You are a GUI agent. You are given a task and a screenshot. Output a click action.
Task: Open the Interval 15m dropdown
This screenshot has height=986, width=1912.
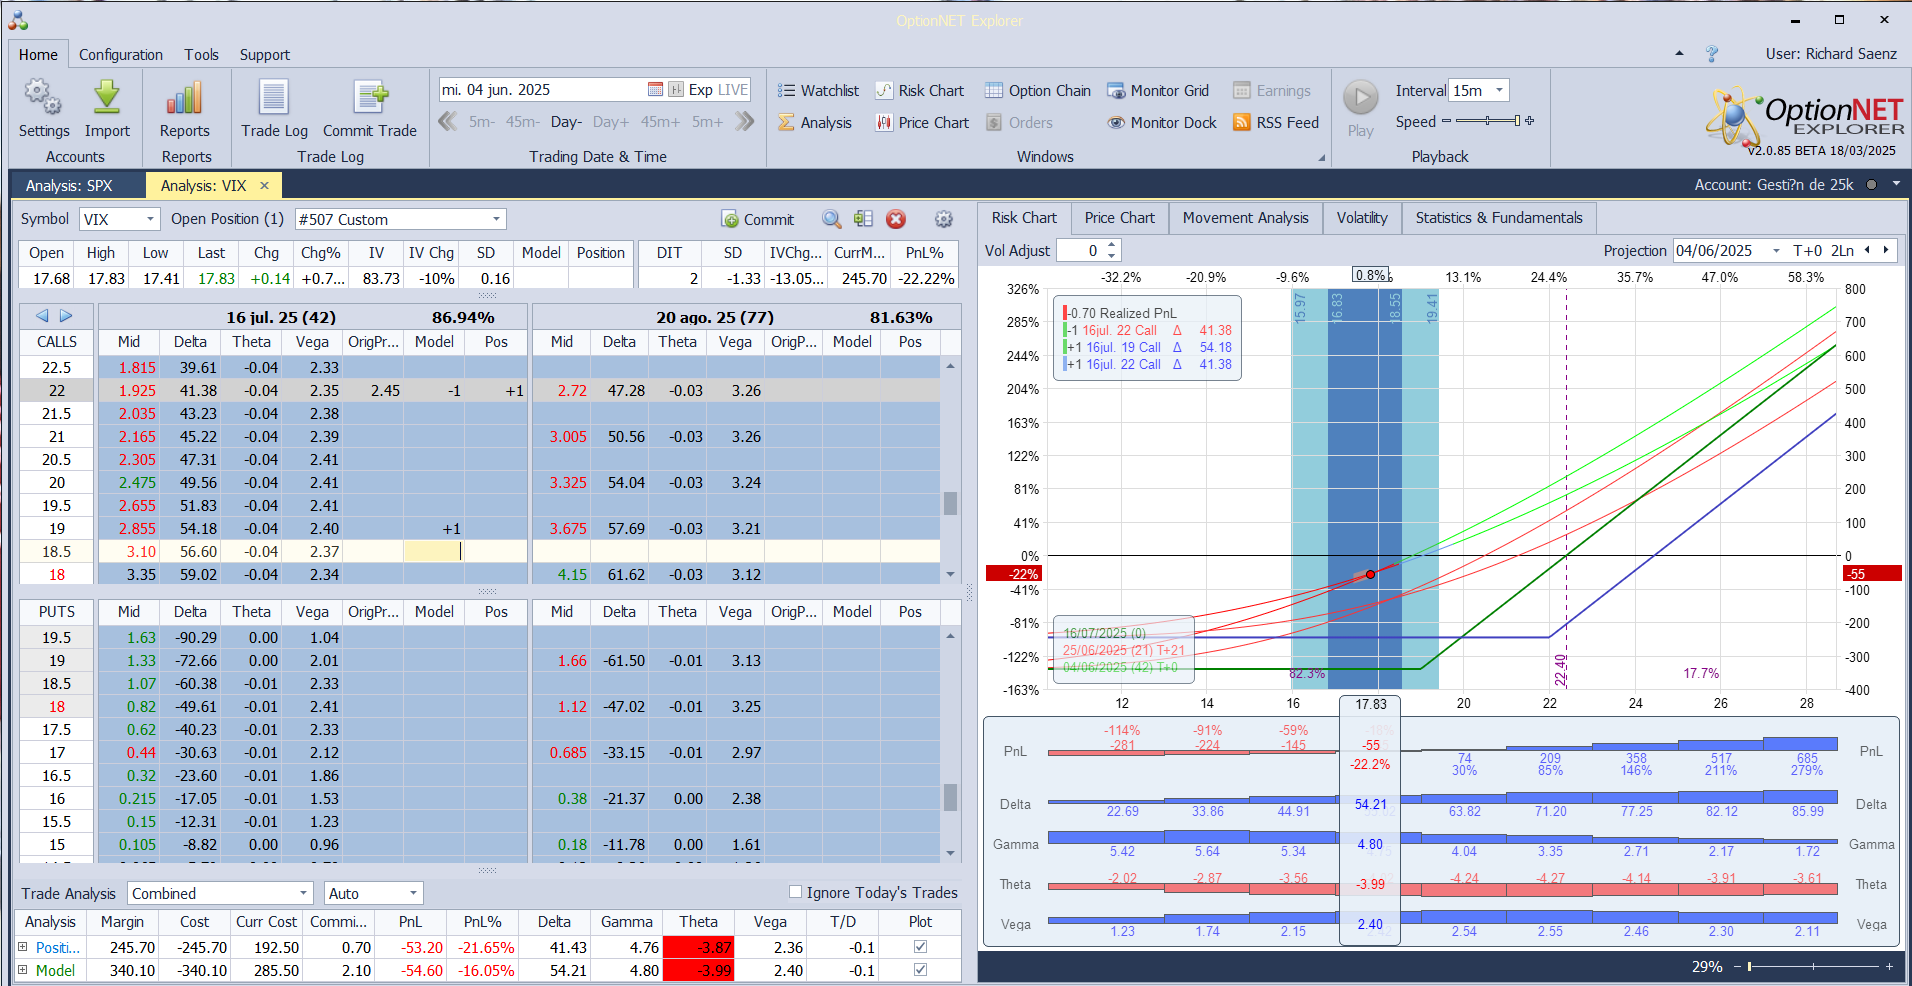1499,90
